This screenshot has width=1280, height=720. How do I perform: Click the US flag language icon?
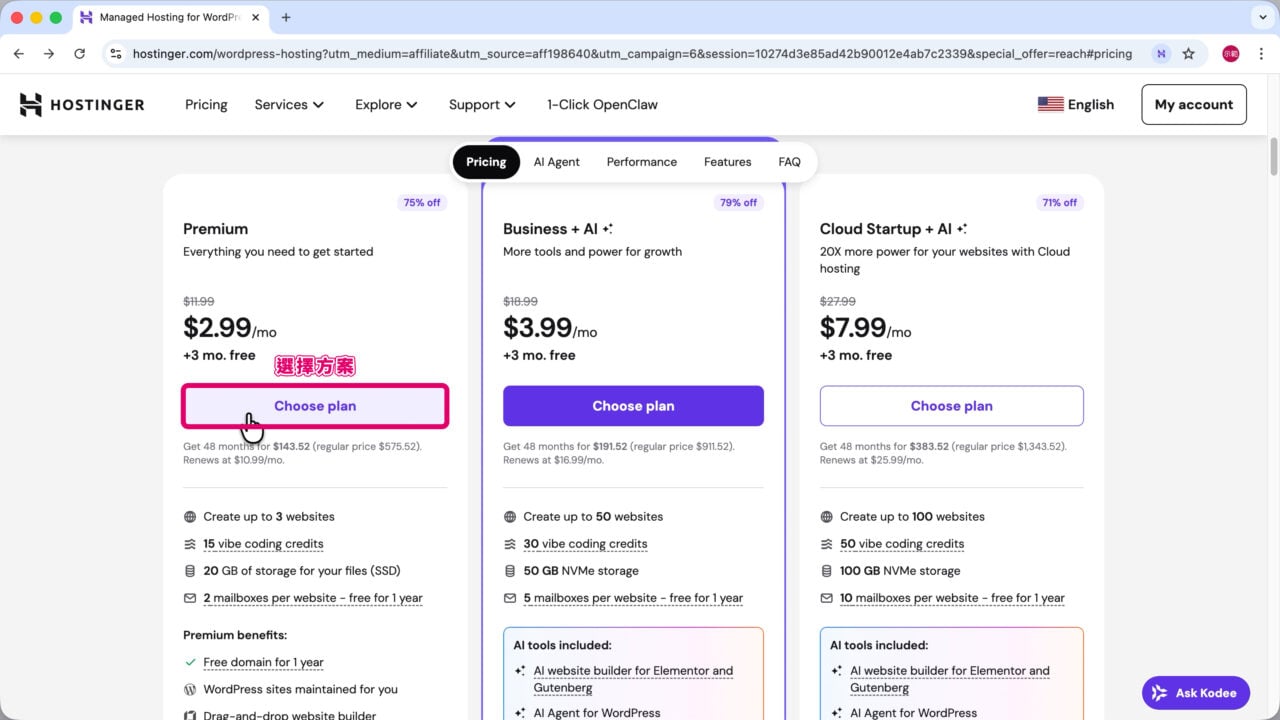click(x=1050, y=104)
